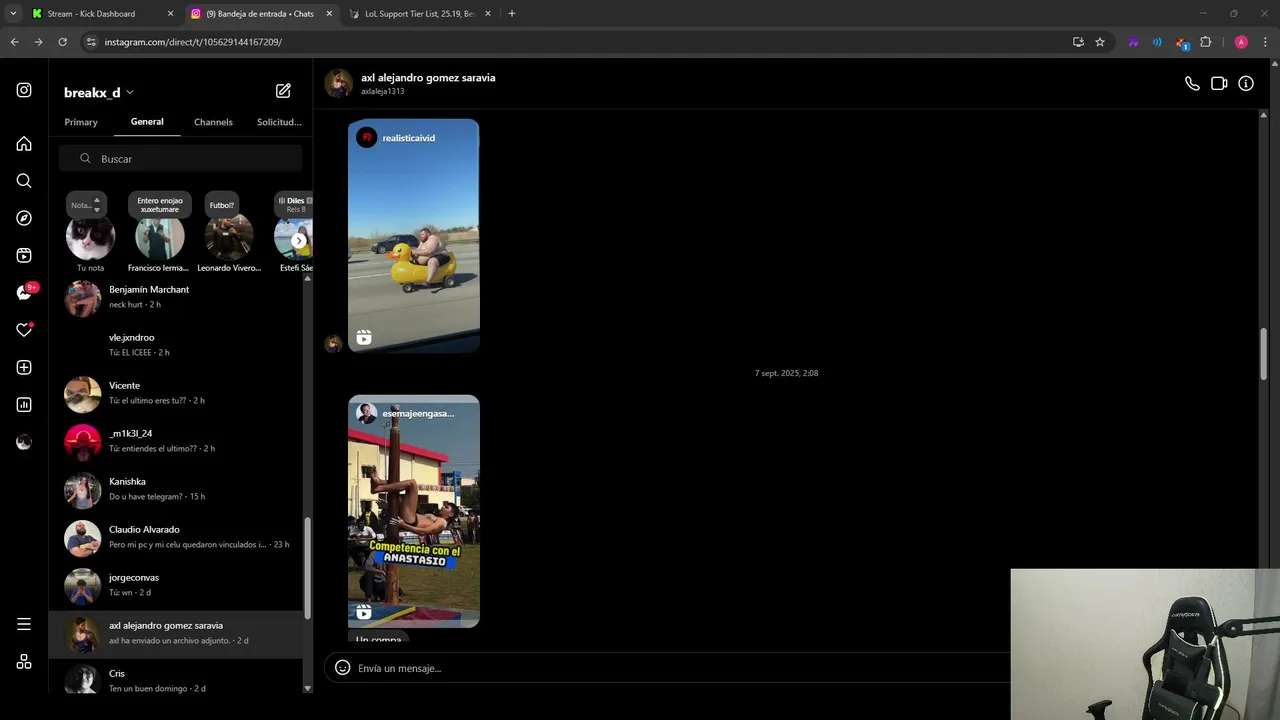Open Tu nota cat avatar

click(90, 237)
